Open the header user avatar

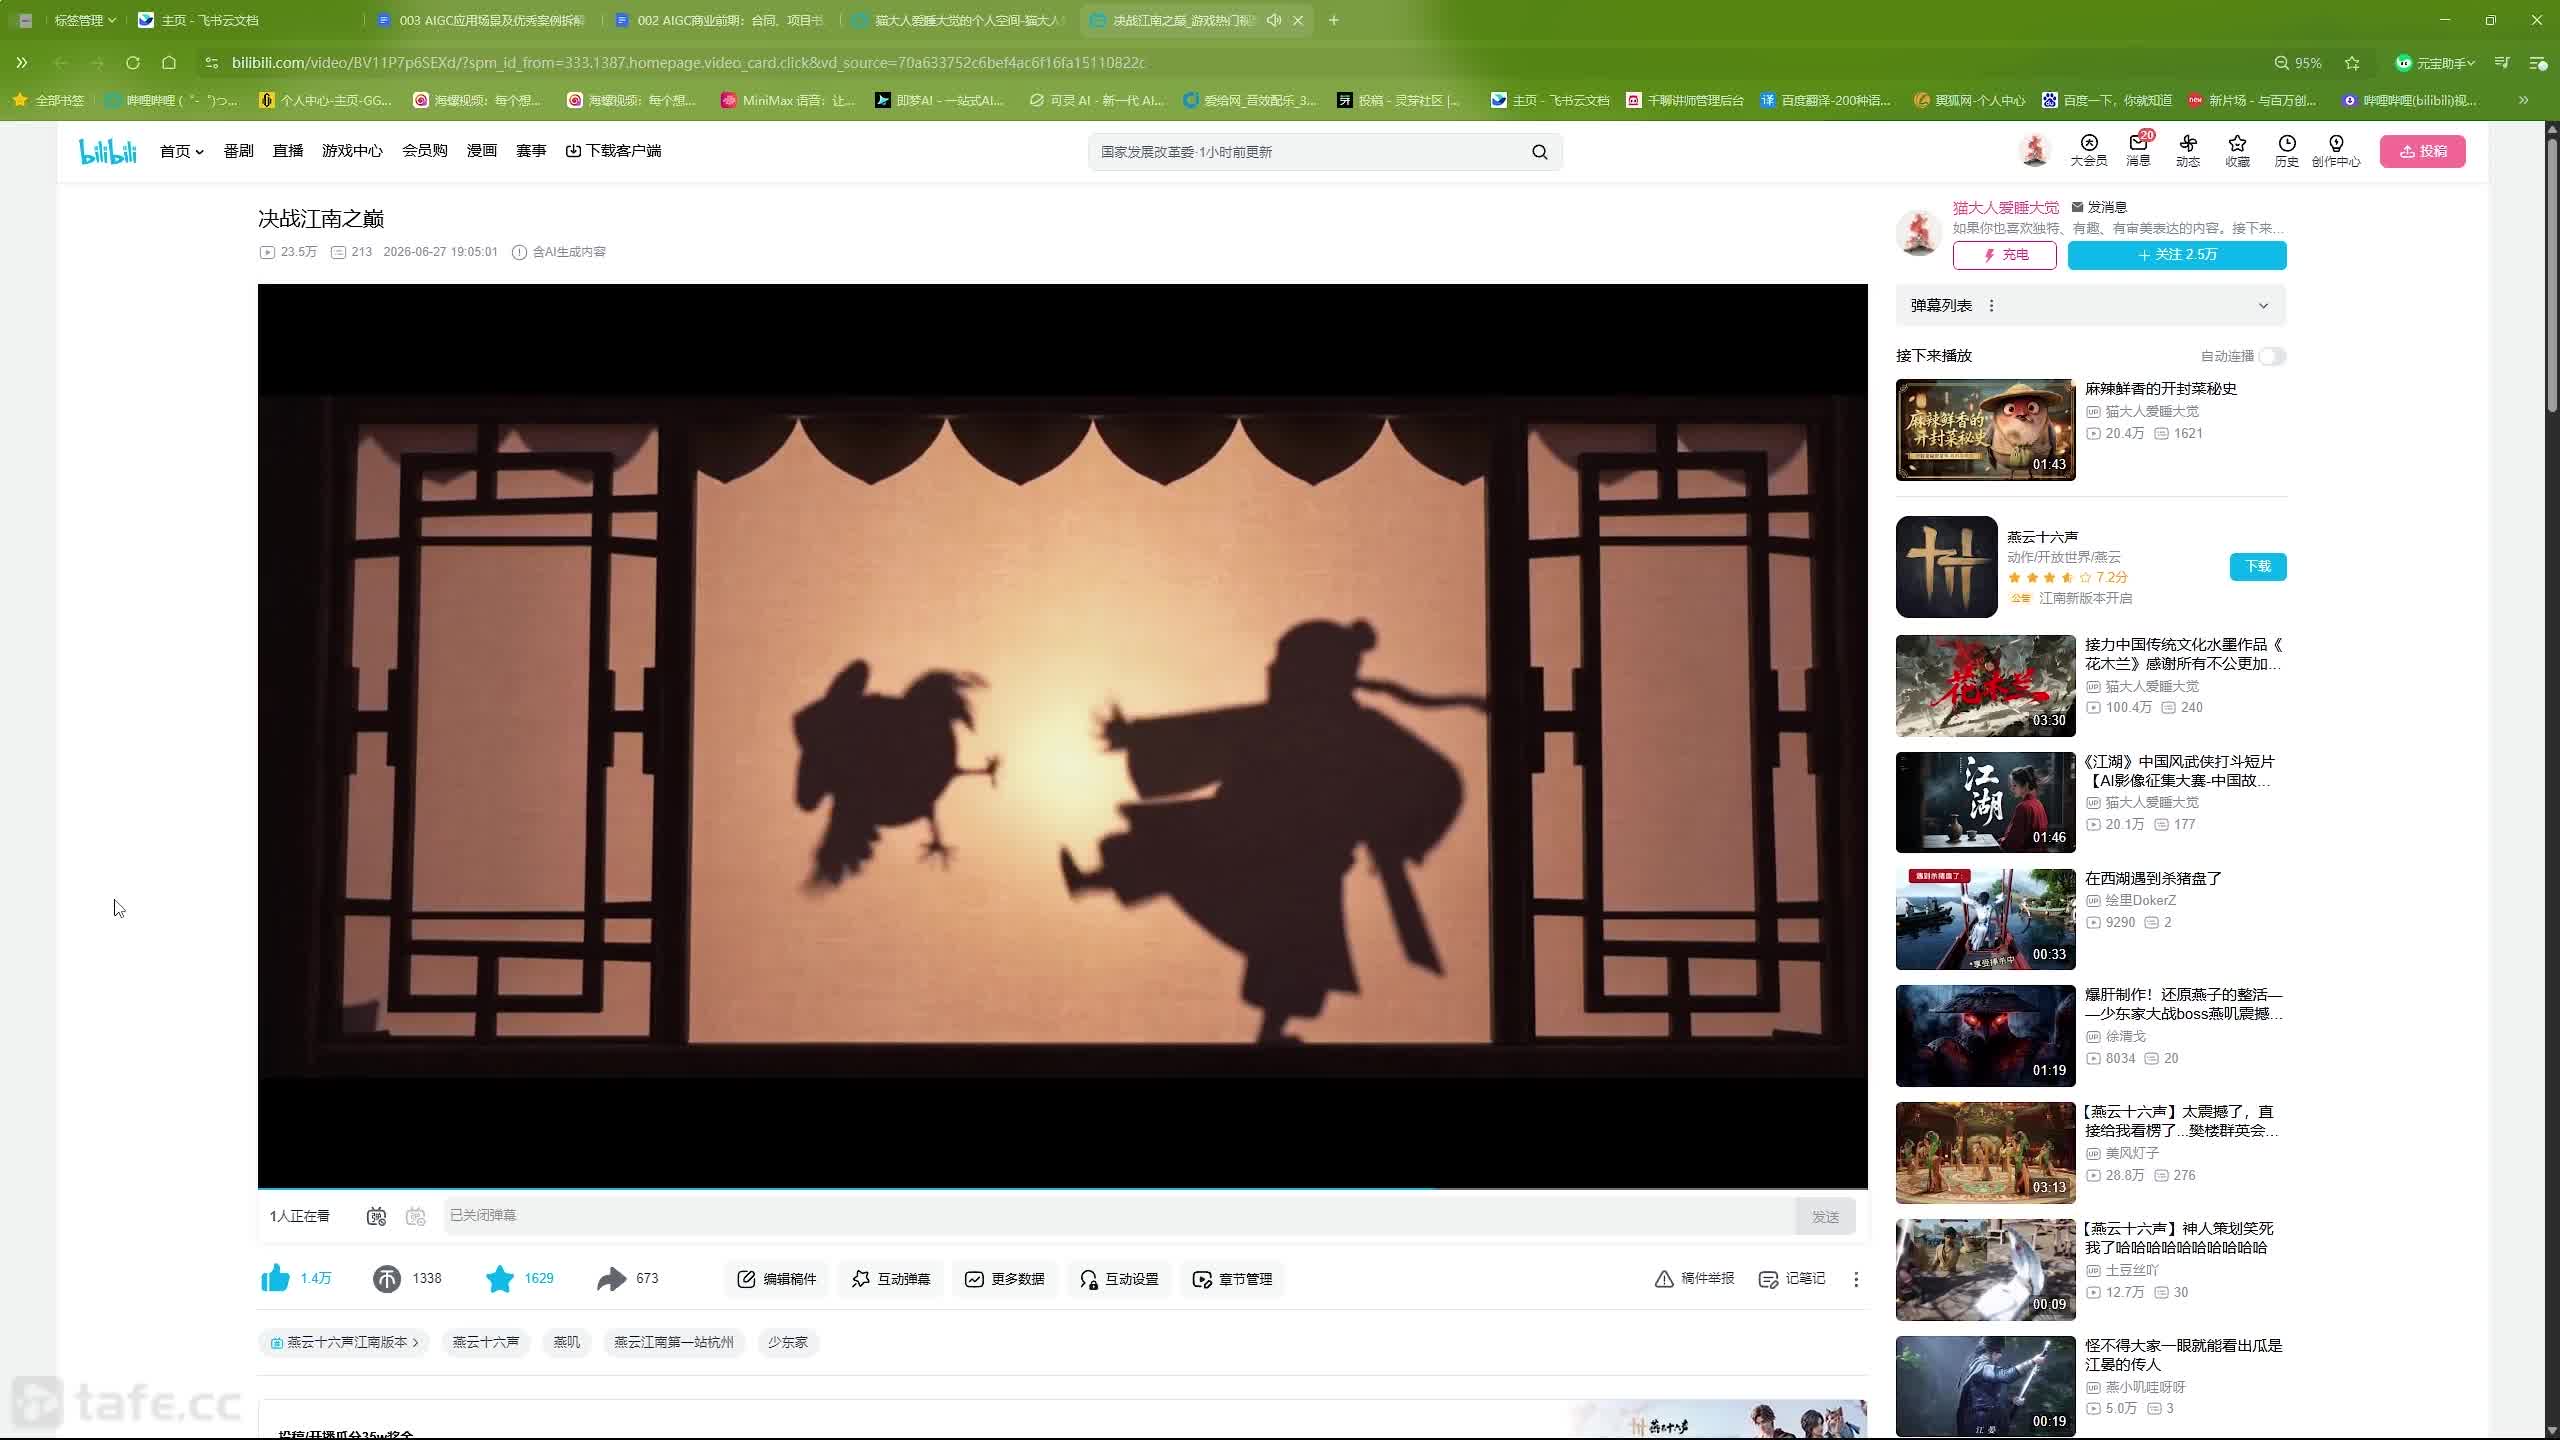click(2034, 150)
